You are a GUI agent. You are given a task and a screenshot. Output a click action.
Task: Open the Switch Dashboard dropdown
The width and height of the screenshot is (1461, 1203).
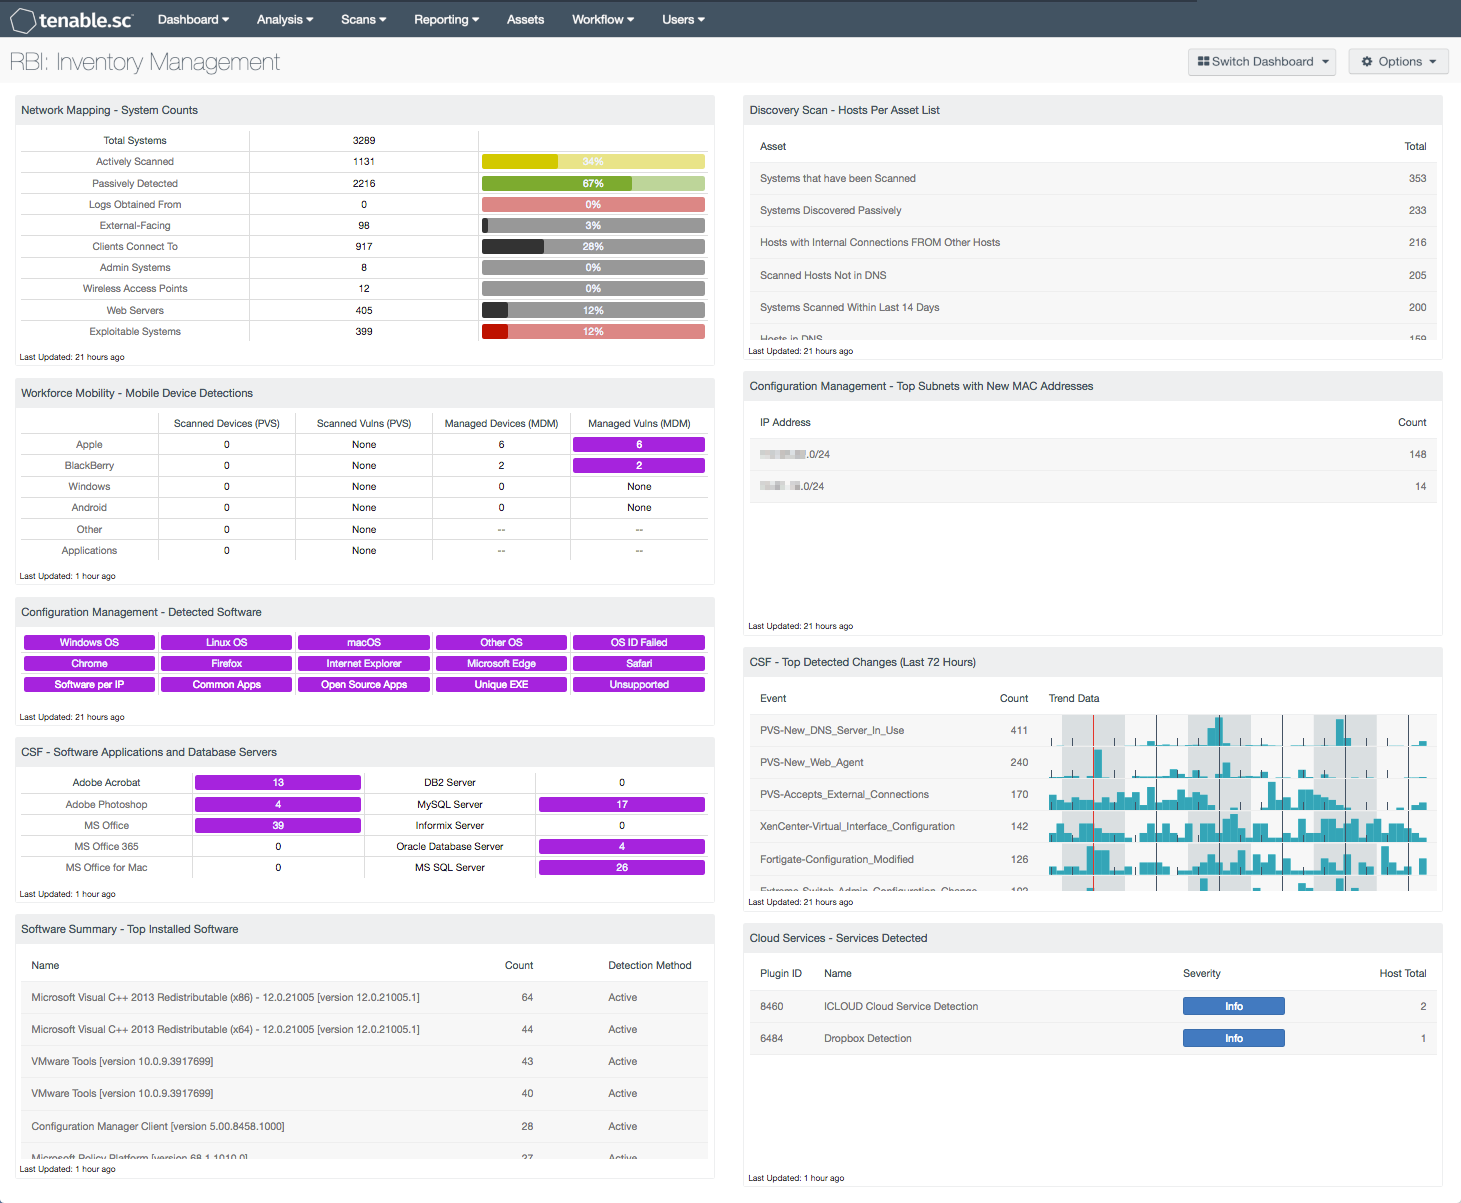click(x=1263, y=62)
